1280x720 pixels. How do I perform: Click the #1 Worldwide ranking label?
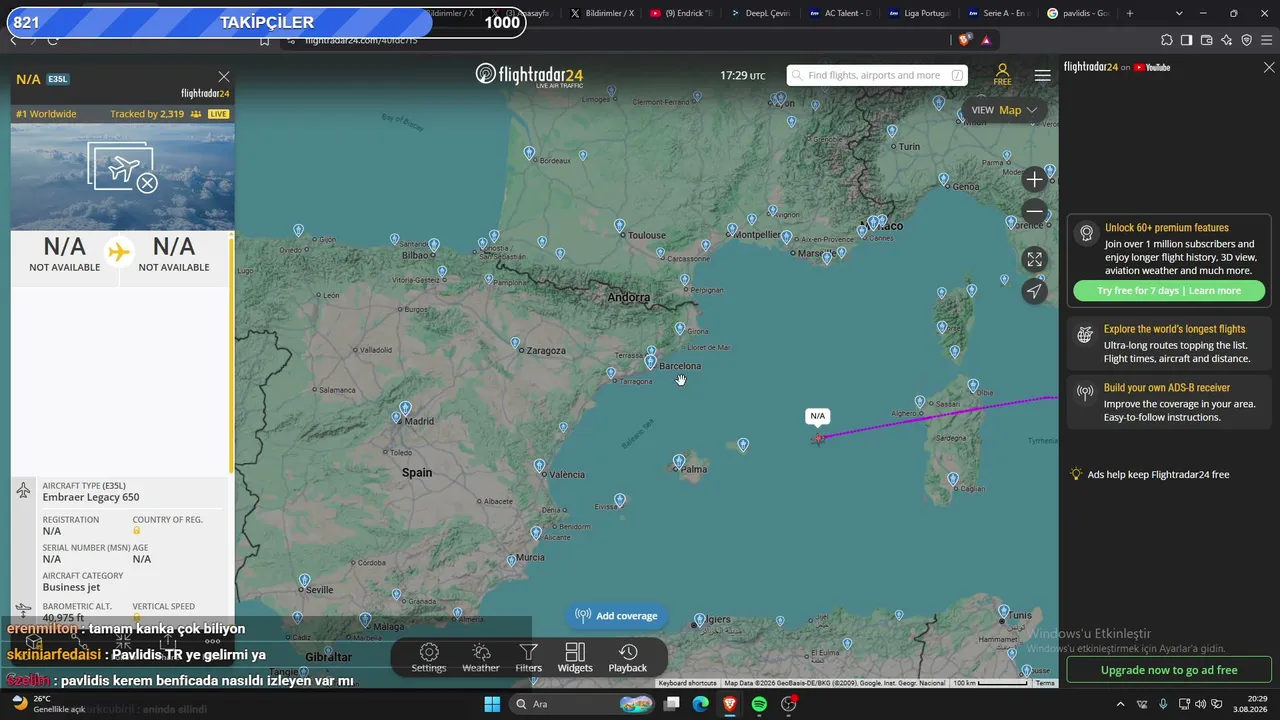pos(46,114)
